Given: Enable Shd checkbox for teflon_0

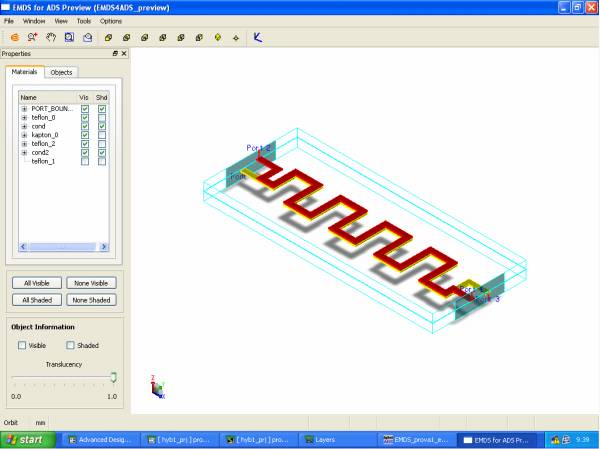Looking at the screenshot, I should pyautogui.click(x=101, y=118).
